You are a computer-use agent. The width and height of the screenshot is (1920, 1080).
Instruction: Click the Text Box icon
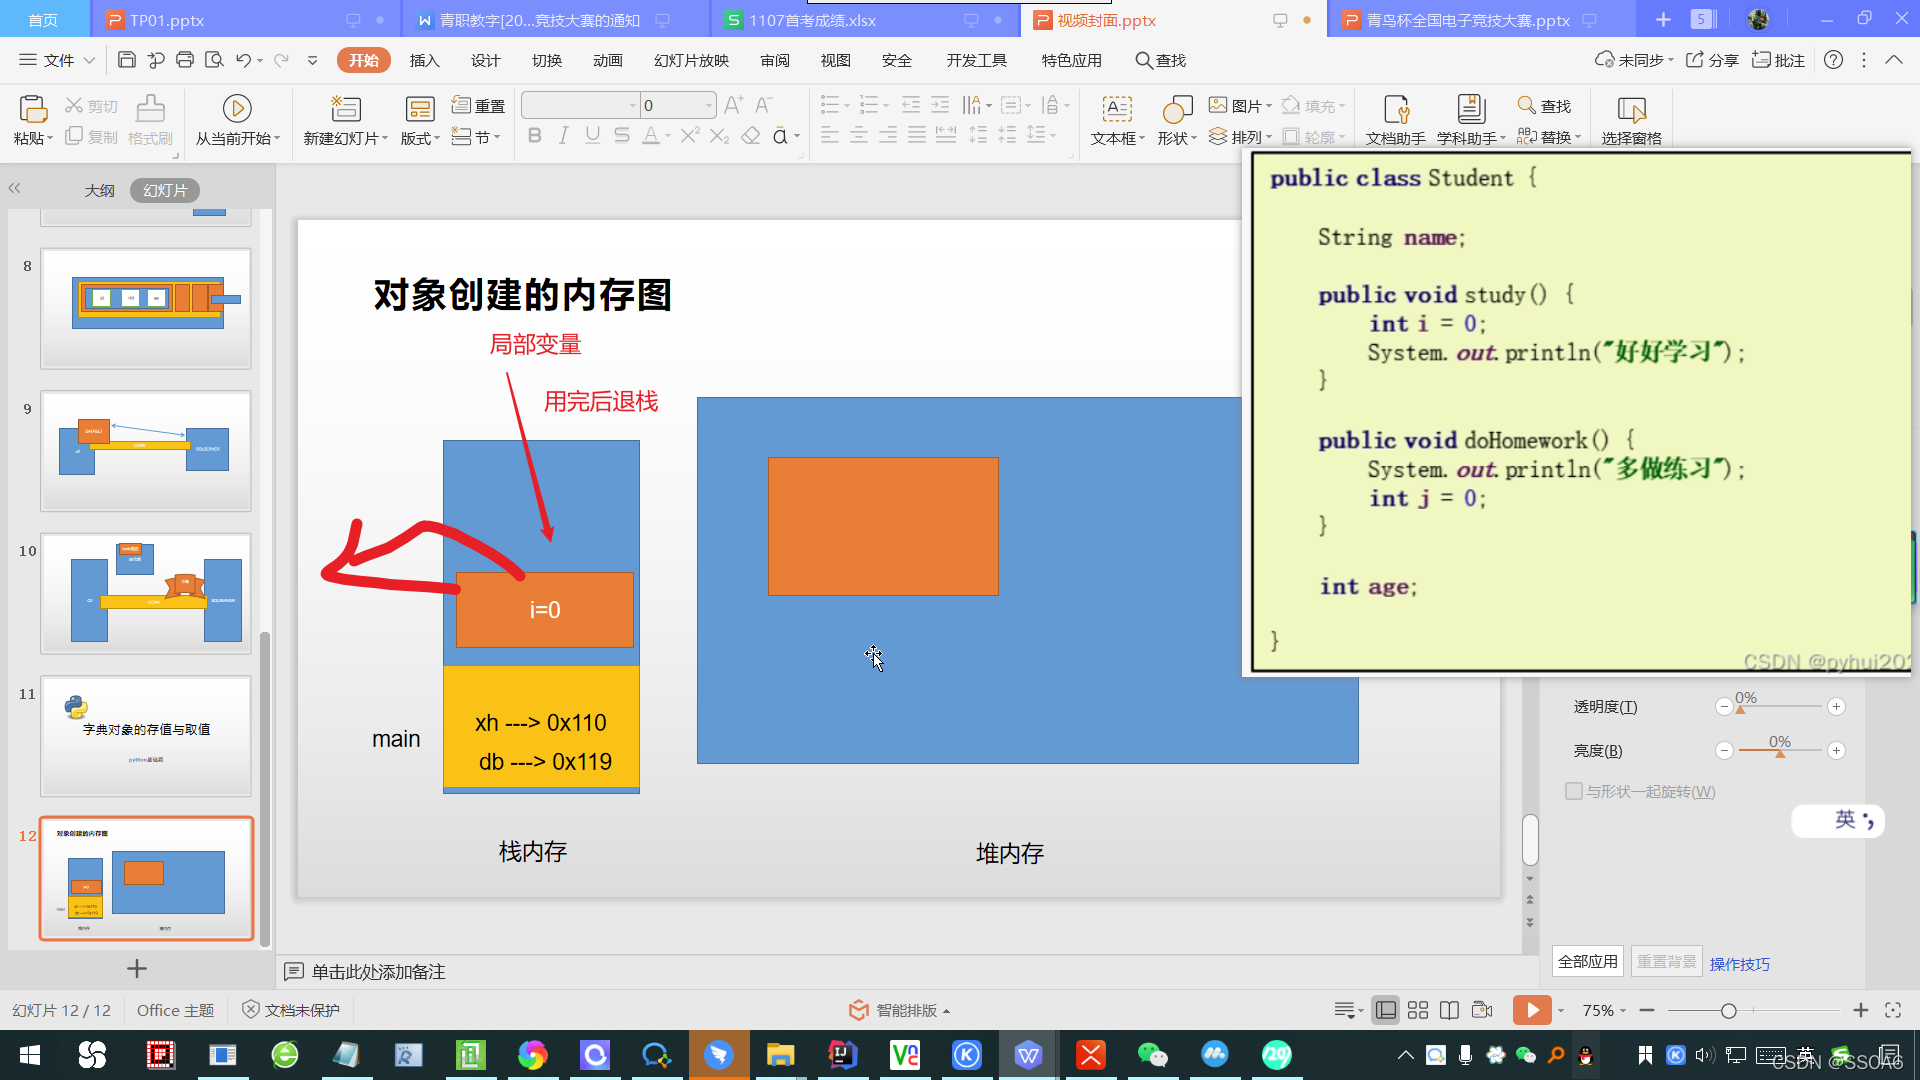pos(1117,109)
